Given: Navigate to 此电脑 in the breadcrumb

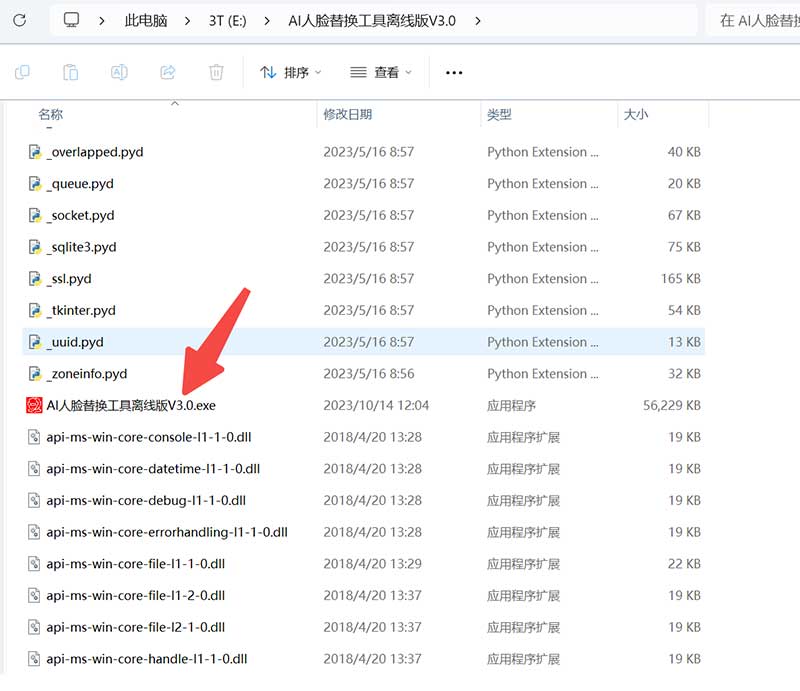Looking at the screenshot, I should [146, 20].
